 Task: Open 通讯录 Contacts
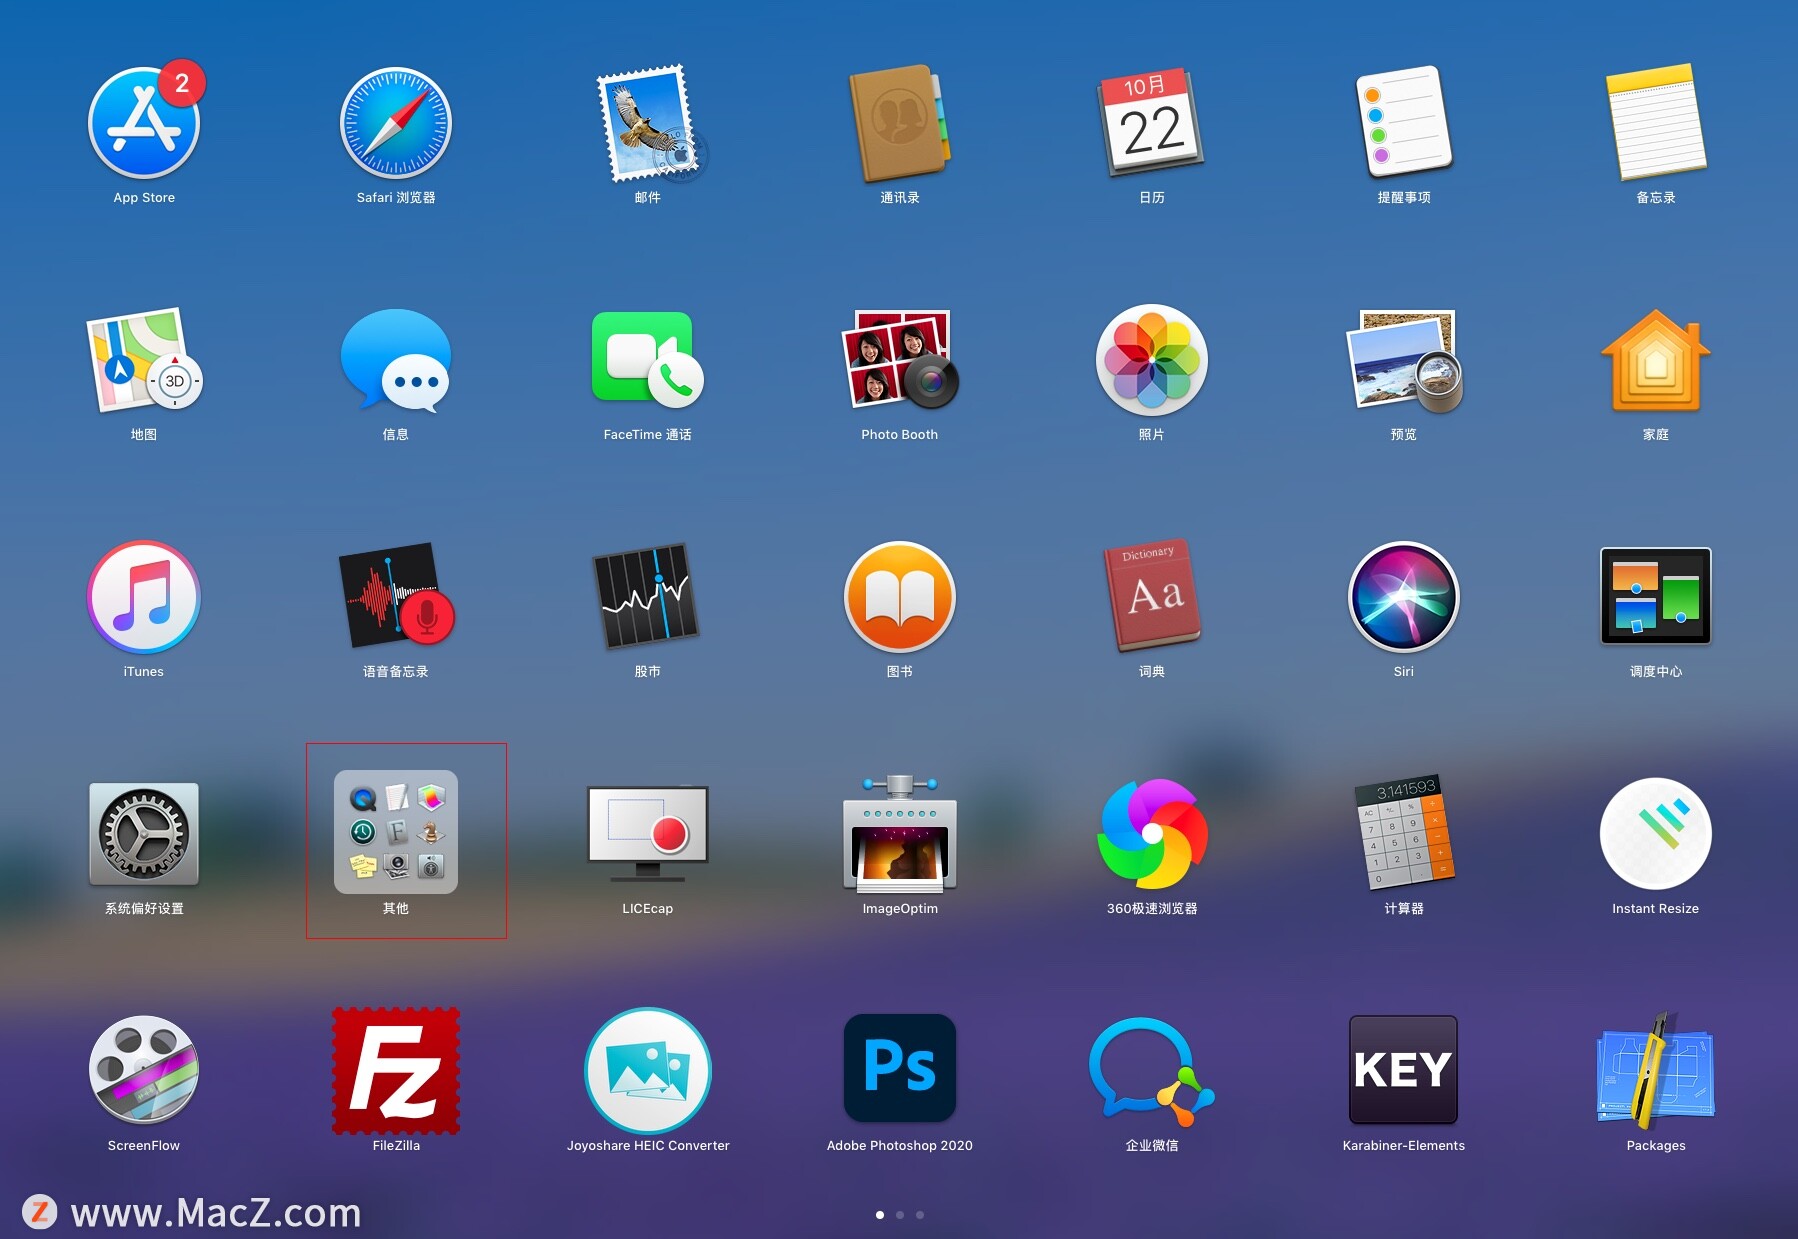tap(900, 123)
